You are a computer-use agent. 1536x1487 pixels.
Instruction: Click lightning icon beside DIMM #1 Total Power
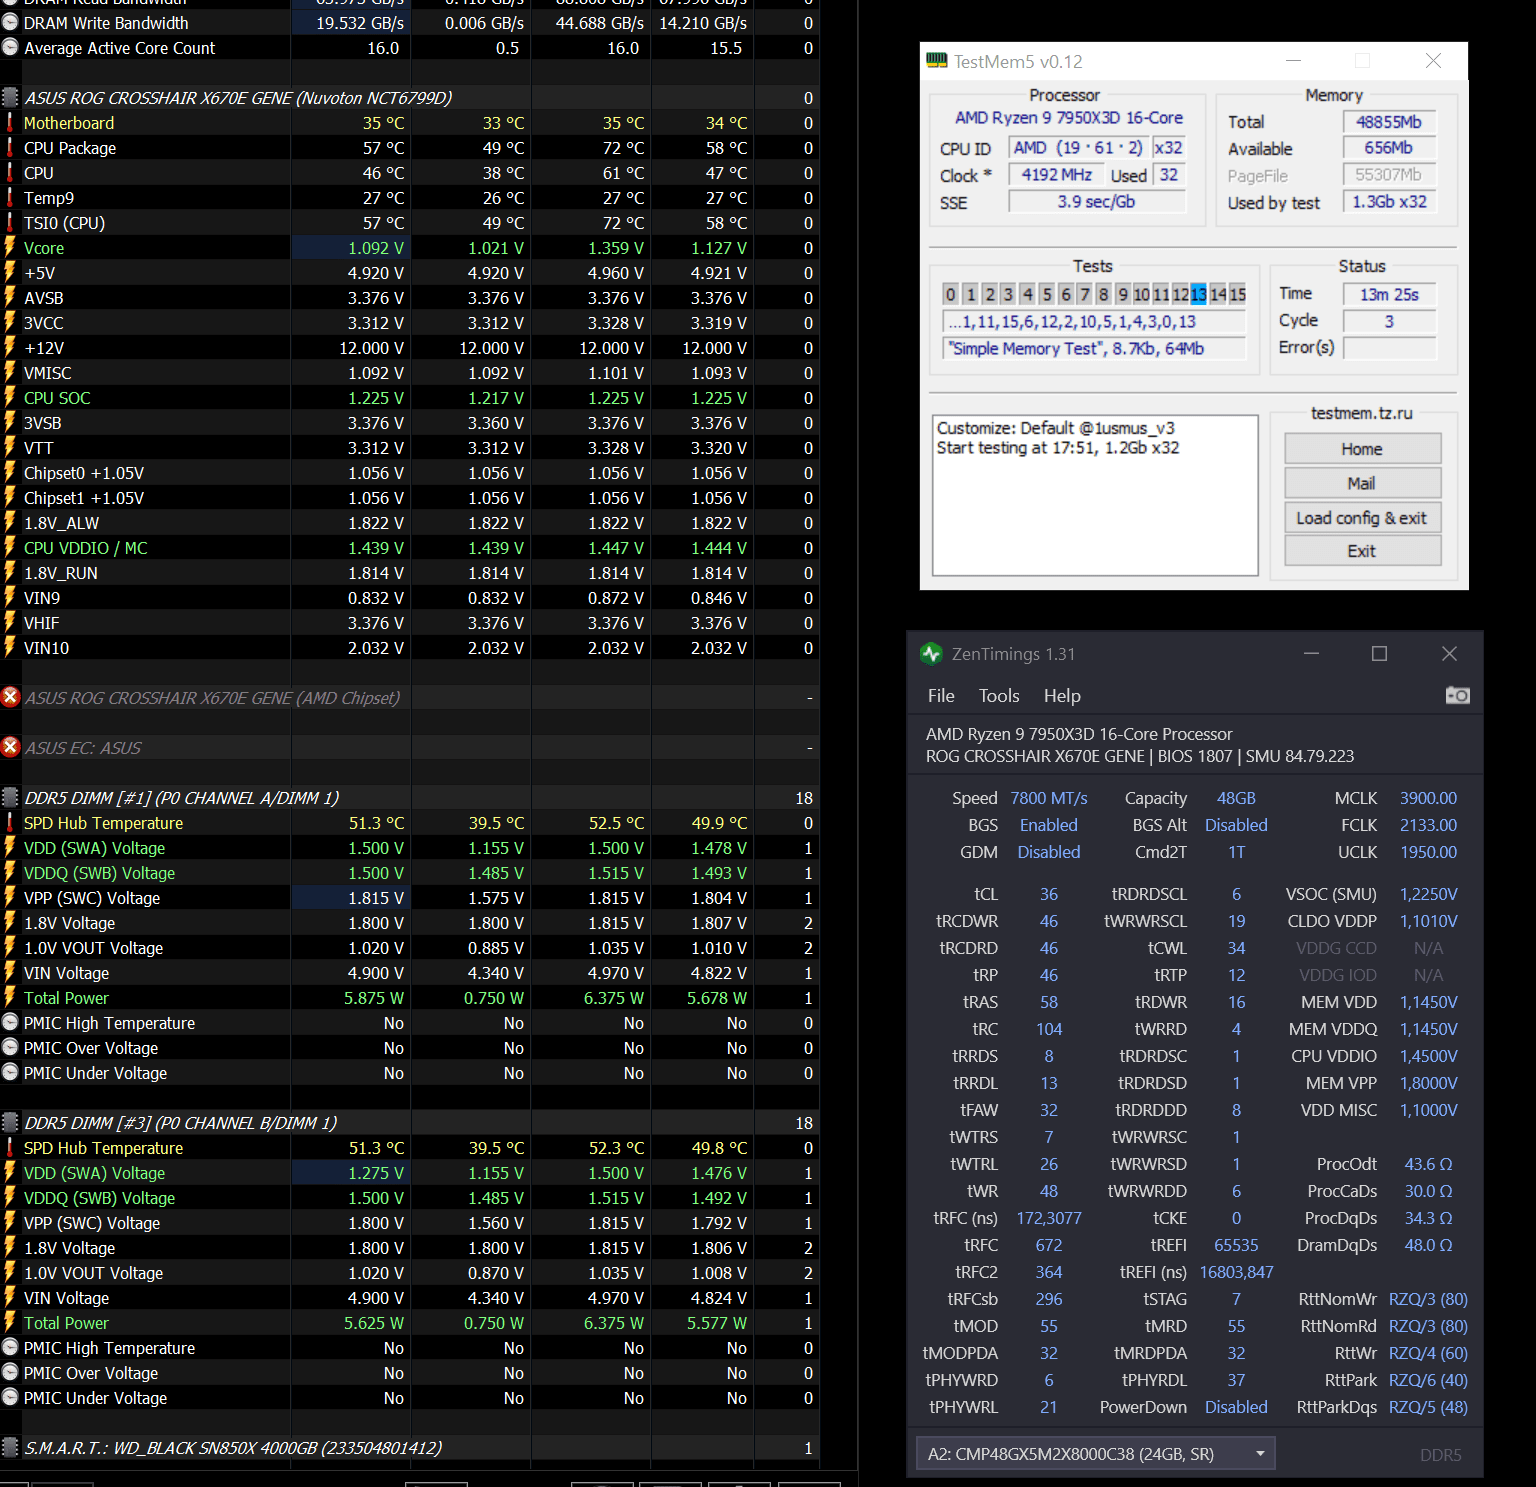[10, 997]
